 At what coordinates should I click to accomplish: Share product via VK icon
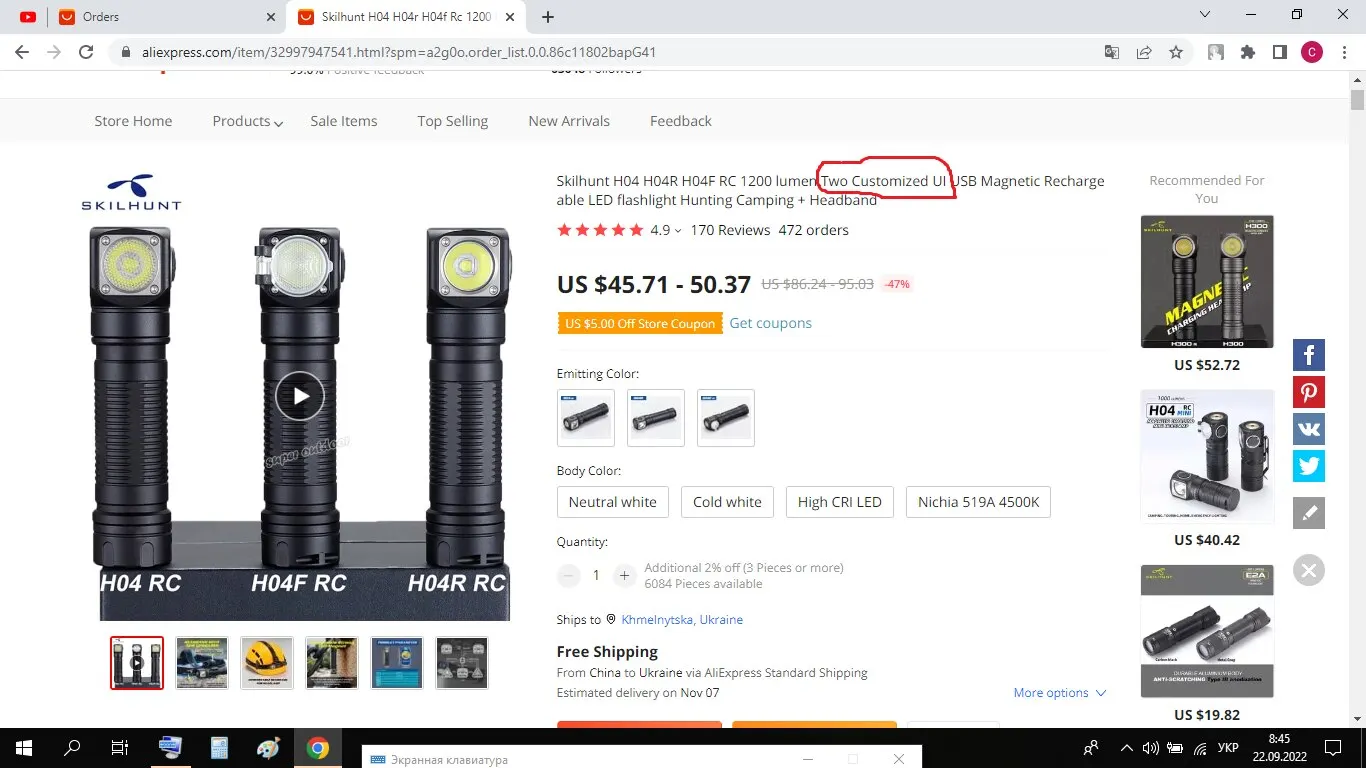click(x=1308, y=429)
